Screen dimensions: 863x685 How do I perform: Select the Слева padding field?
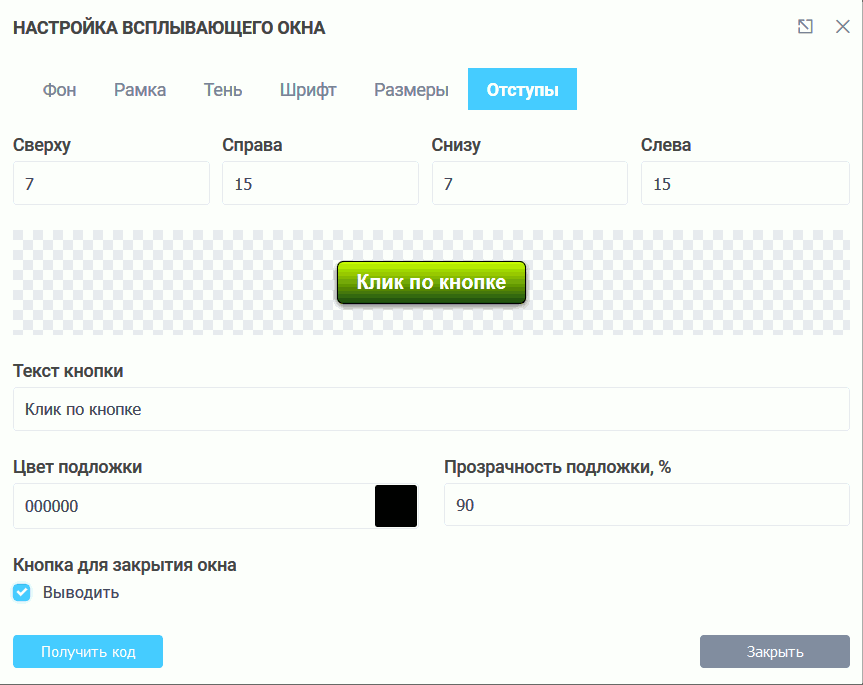pyautogui.click(x=744, y=182)
